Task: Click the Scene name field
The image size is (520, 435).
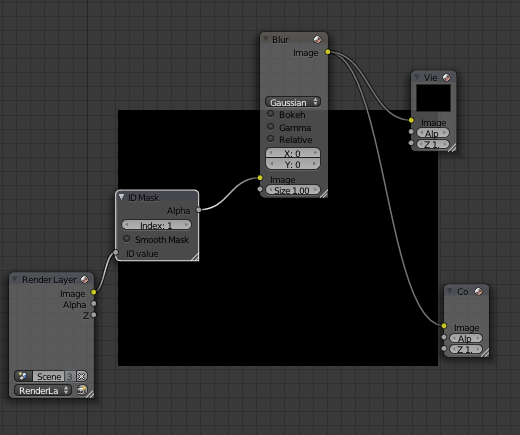Action: pyautogui.click(x=49, y=376)
